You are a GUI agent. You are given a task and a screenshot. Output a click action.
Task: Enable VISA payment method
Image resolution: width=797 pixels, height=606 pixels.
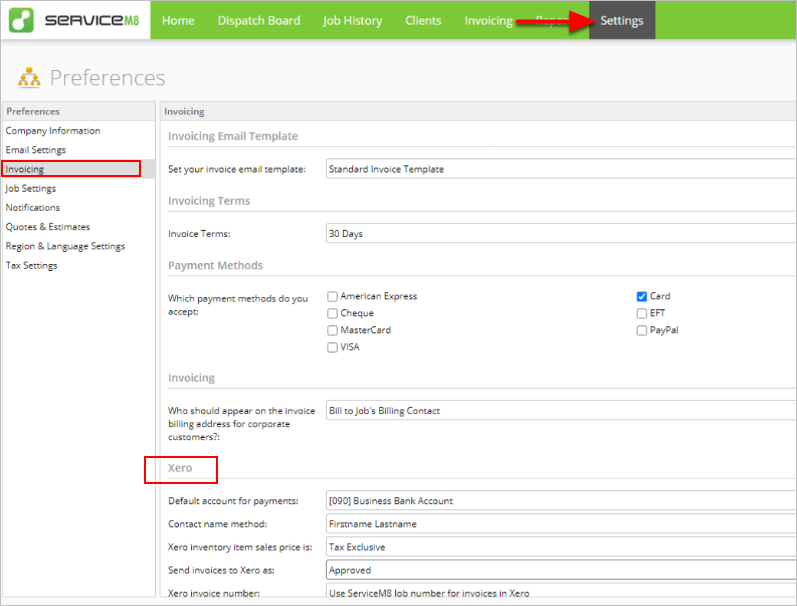tap(332, 347)
